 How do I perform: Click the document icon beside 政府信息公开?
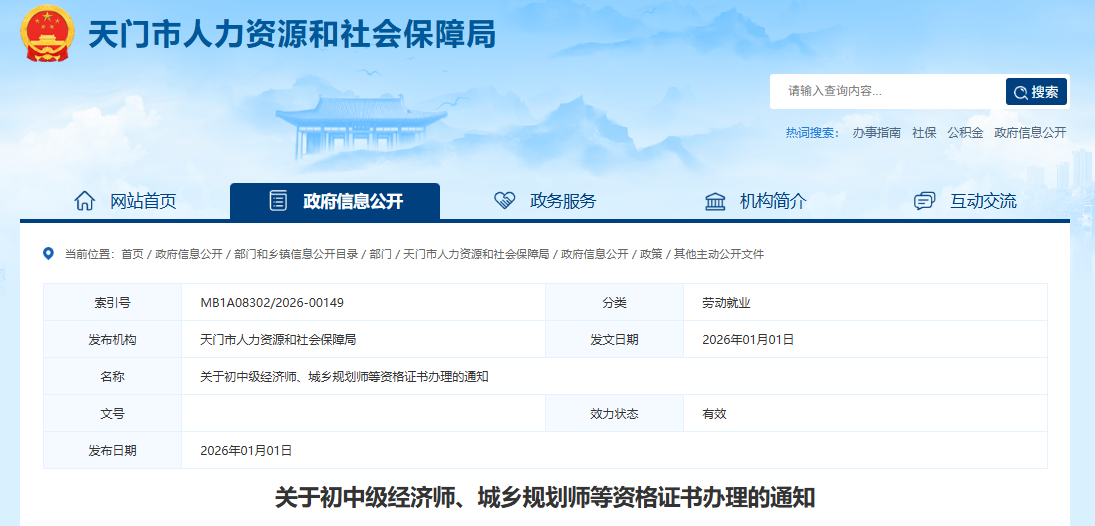[278, 201]
